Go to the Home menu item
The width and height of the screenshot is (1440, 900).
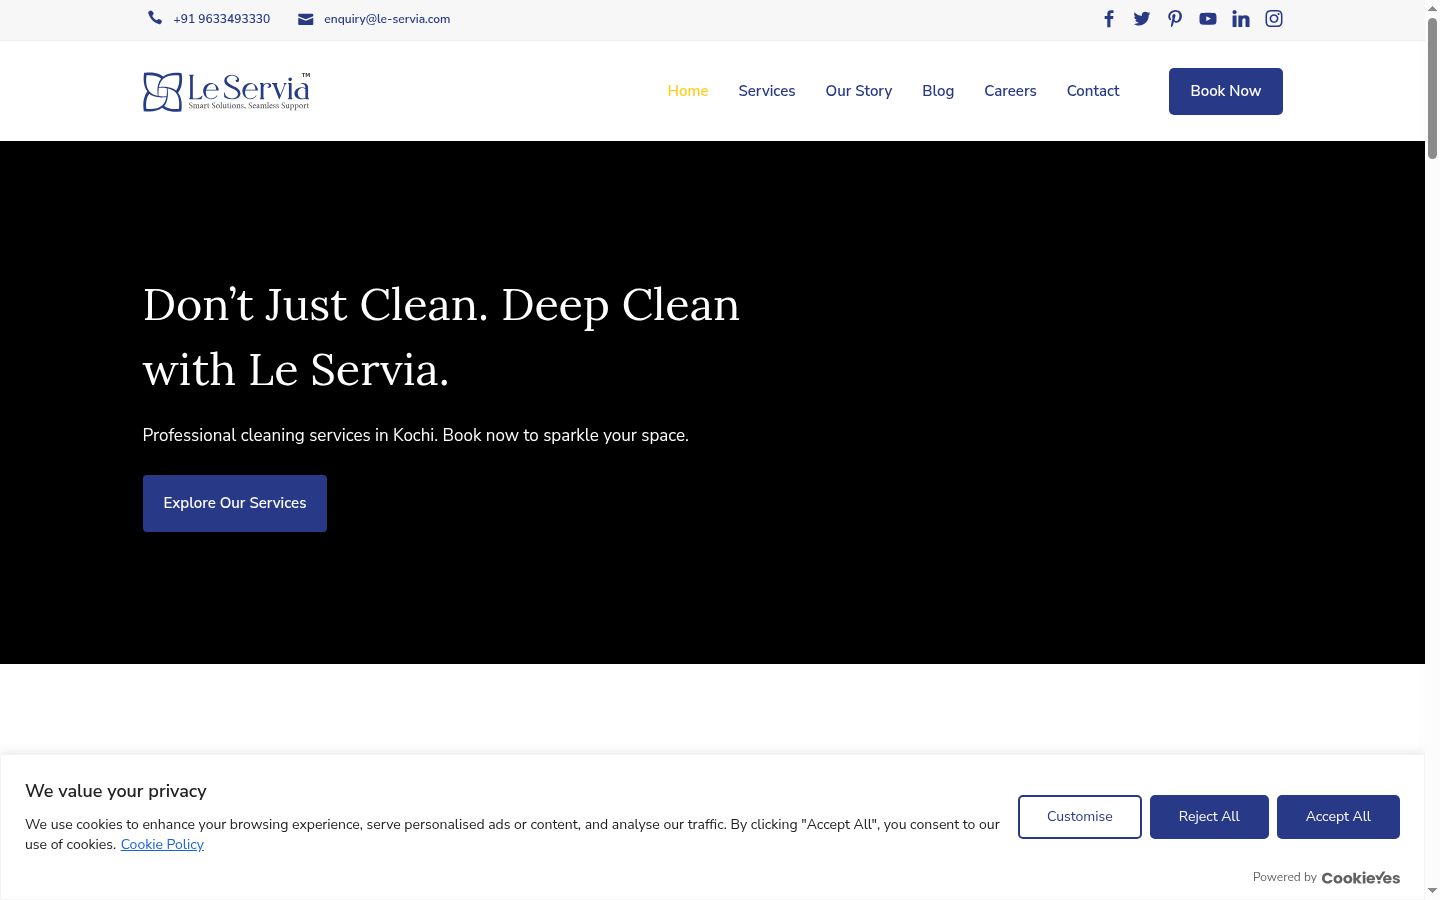point(688,91)
